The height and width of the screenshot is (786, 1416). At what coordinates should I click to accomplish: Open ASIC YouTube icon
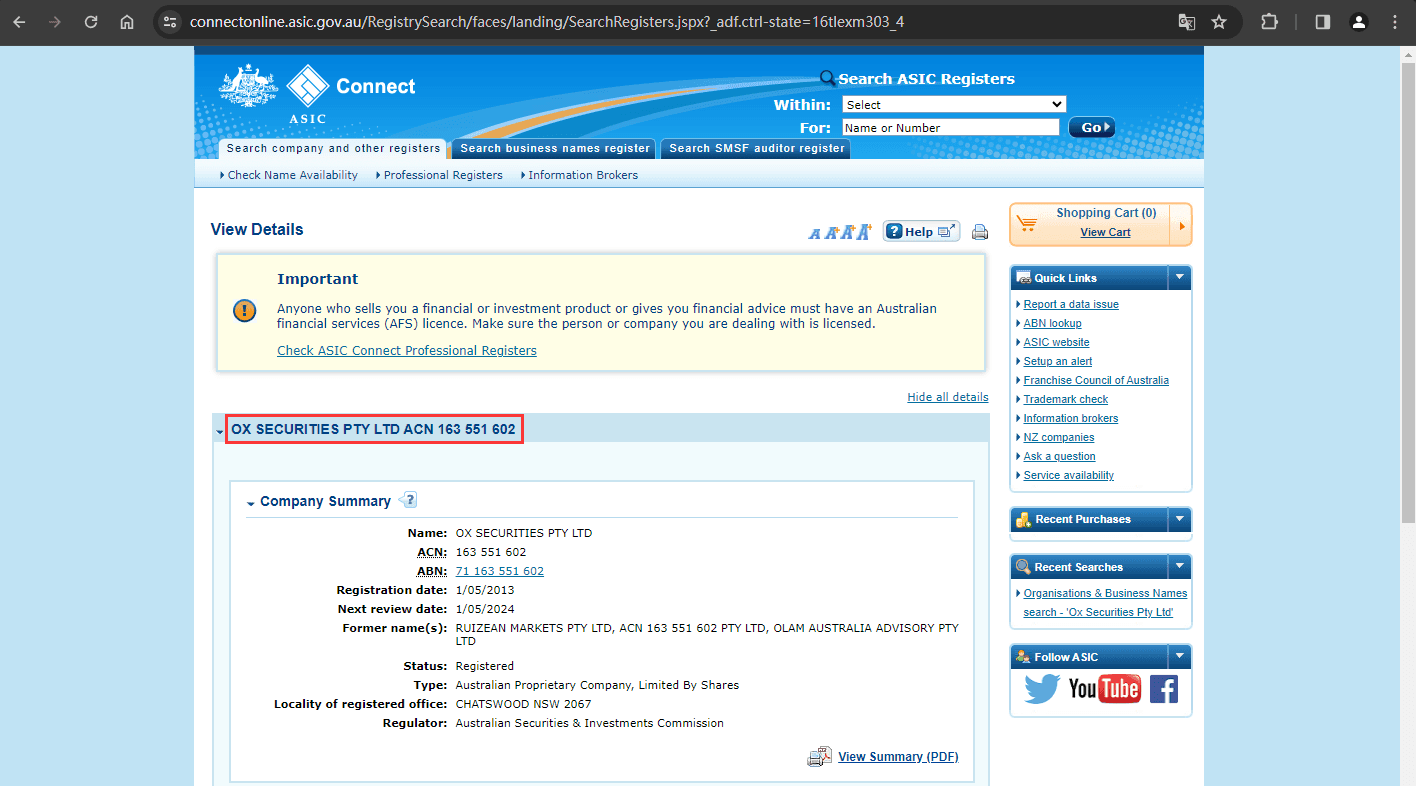1105,688
